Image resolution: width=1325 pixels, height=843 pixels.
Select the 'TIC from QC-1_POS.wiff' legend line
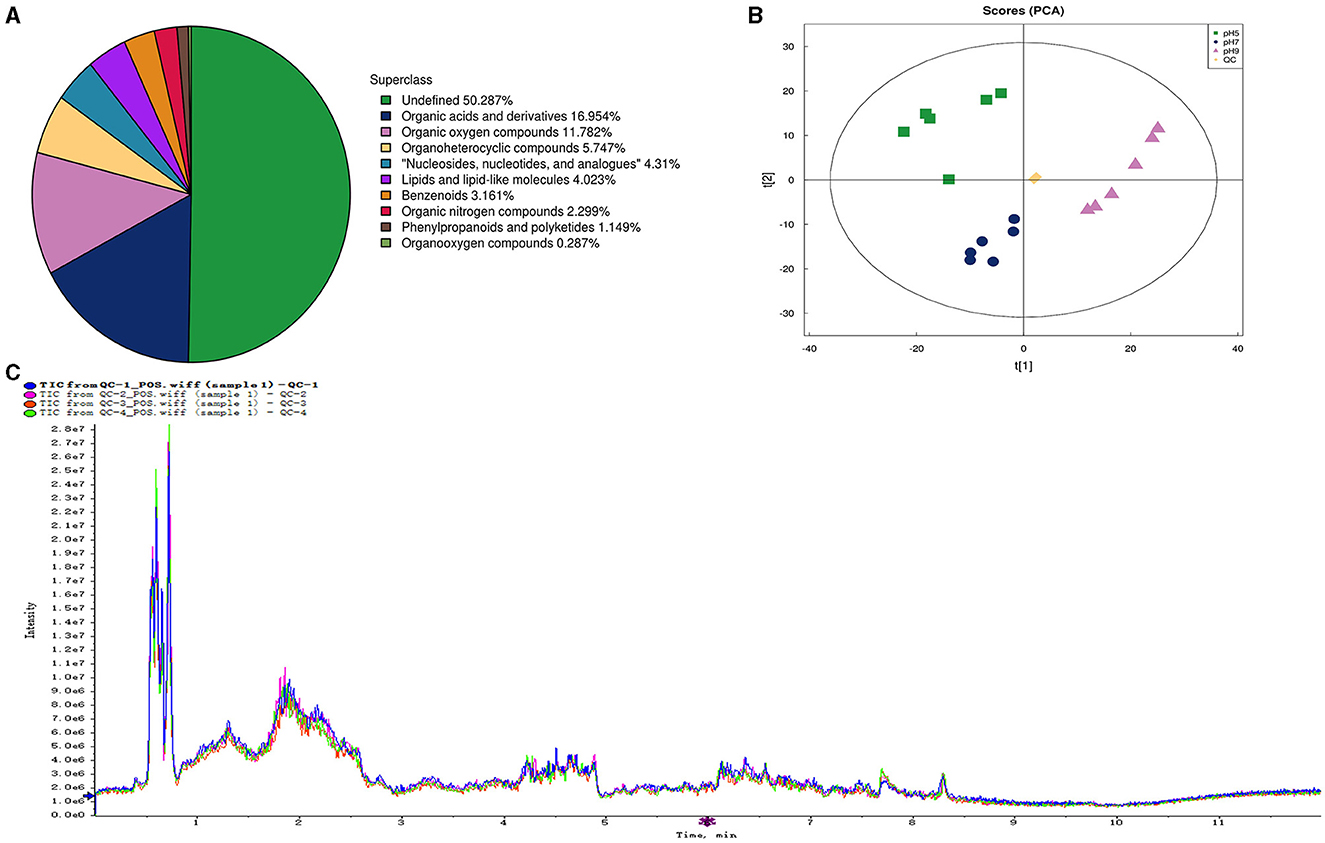(179, 384)
